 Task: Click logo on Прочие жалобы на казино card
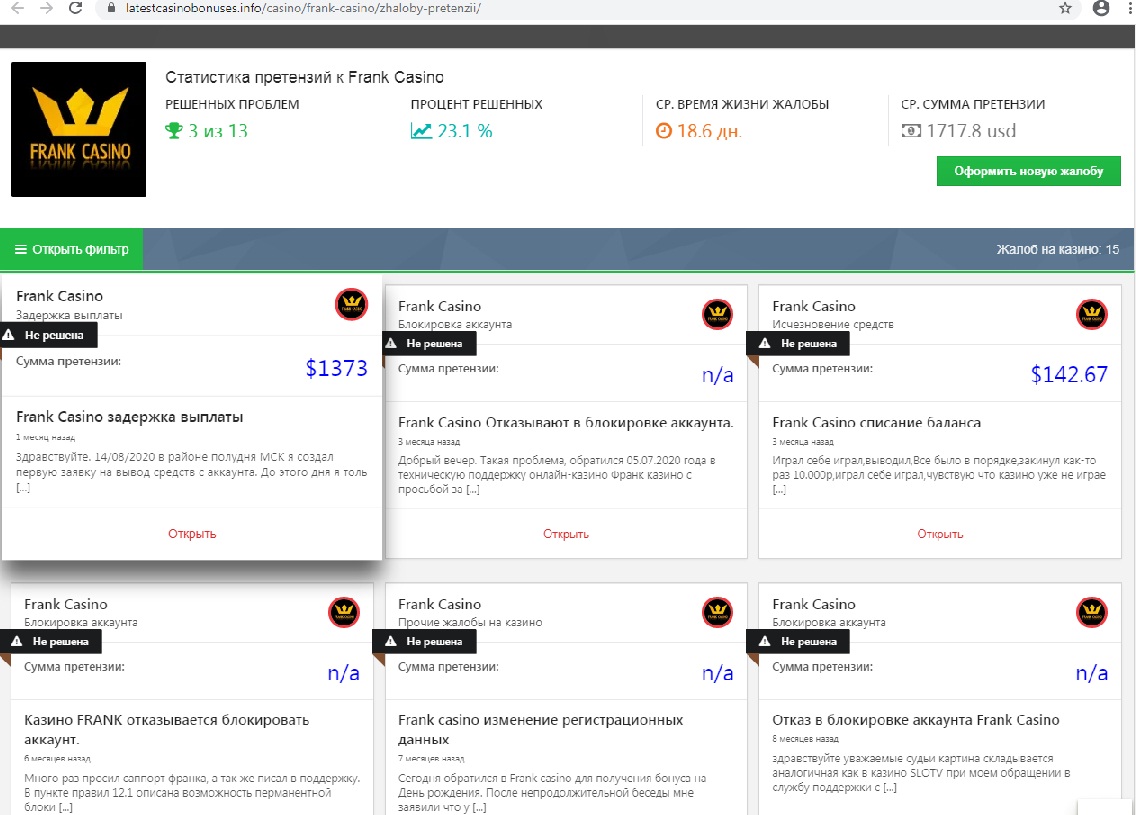[717, 613]
